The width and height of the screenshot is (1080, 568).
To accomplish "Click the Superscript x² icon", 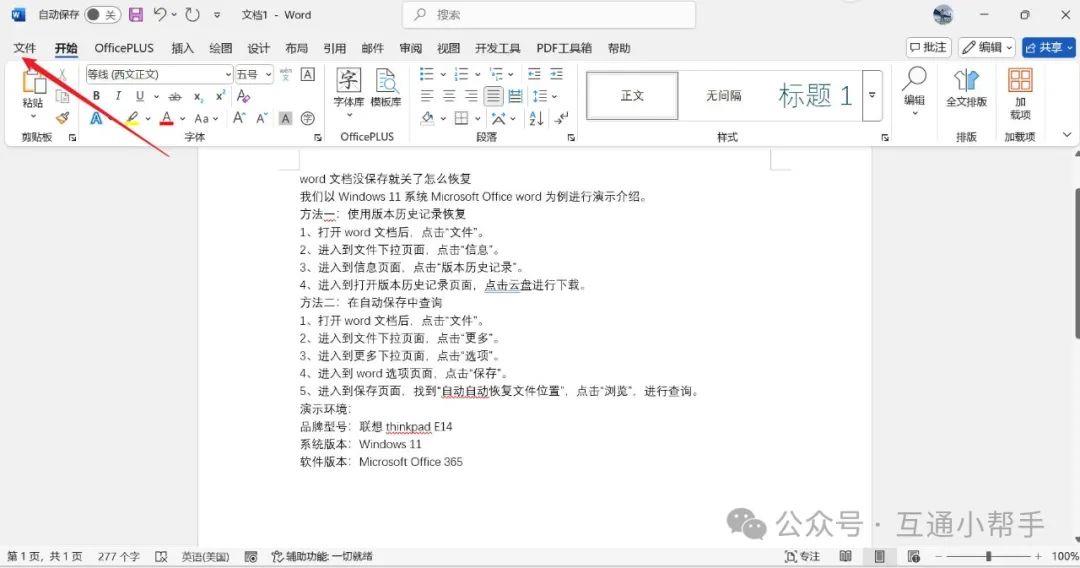I will pyautogui.click(x=220, y=96).
